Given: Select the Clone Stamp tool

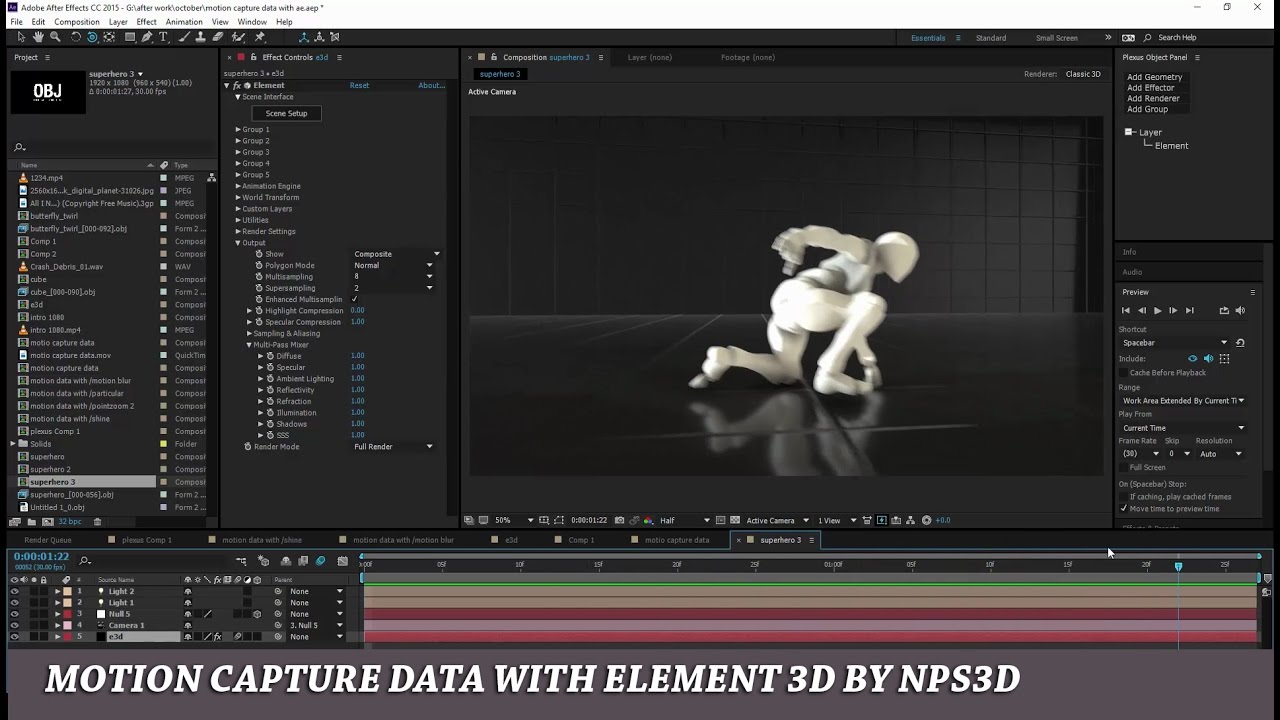Looking at the screenshot, I should tap(201, 37).
